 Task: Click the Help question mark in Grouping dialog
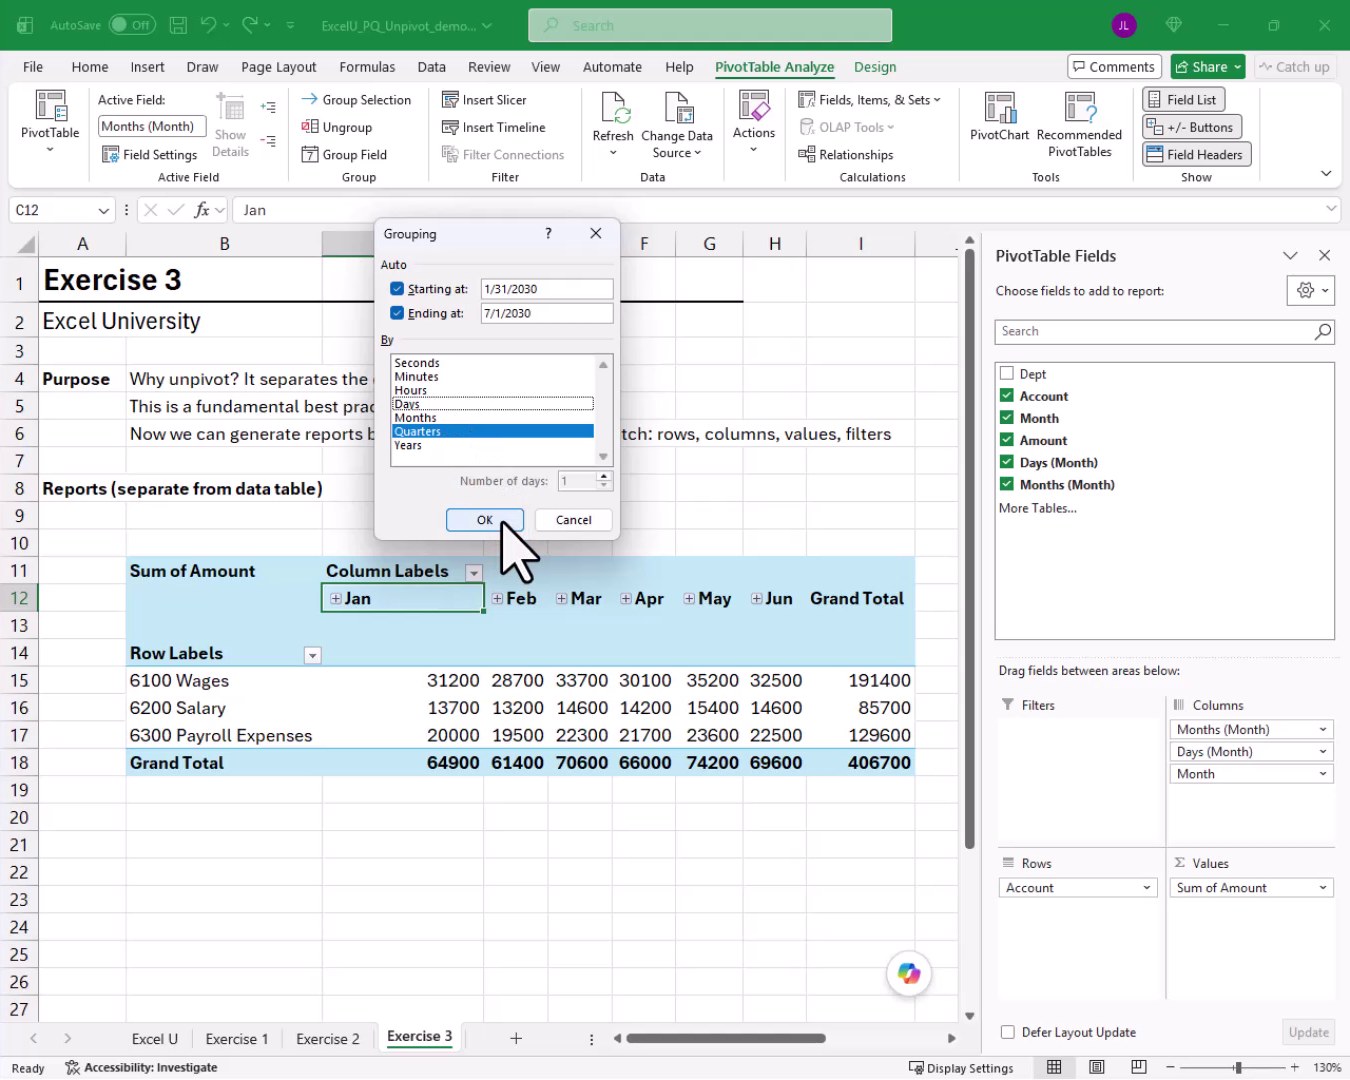coord(548,233)
